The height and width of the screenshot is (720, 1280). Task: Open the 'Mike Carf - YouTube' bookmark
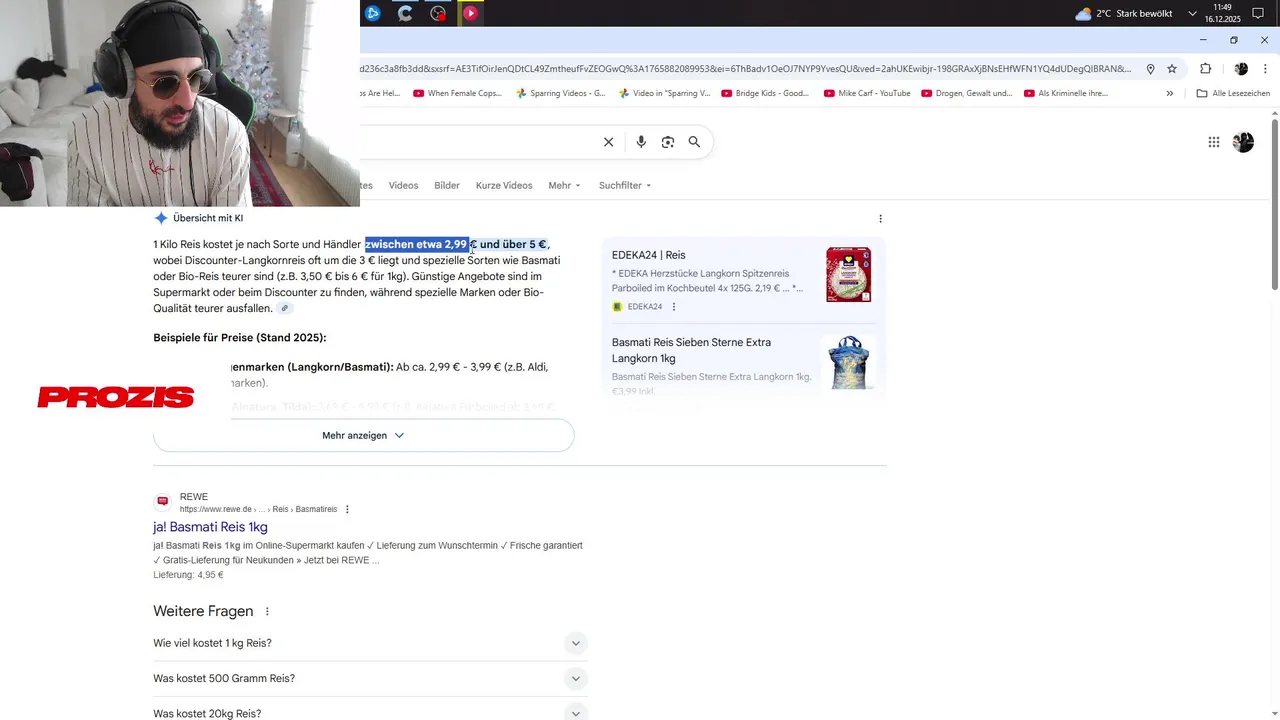(x=867, y=93)
